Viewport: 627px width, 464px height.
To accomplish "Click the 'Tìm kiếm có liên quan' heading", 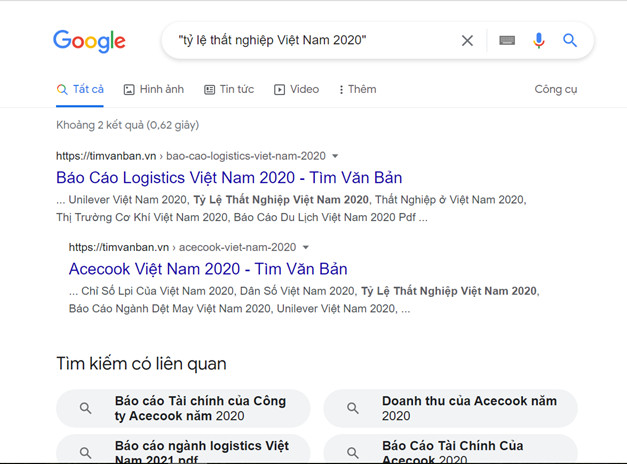I will coord(142,364).
